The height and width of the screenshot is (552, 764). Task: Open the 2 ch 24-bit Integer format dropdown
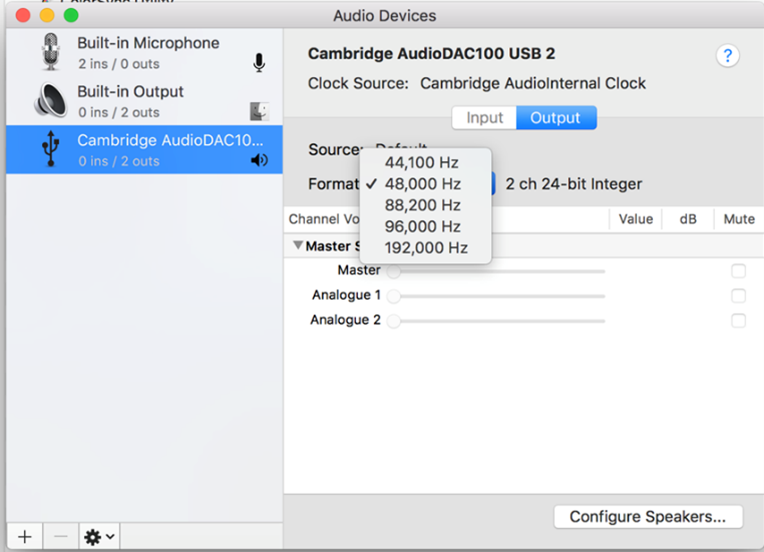(573, 184)
